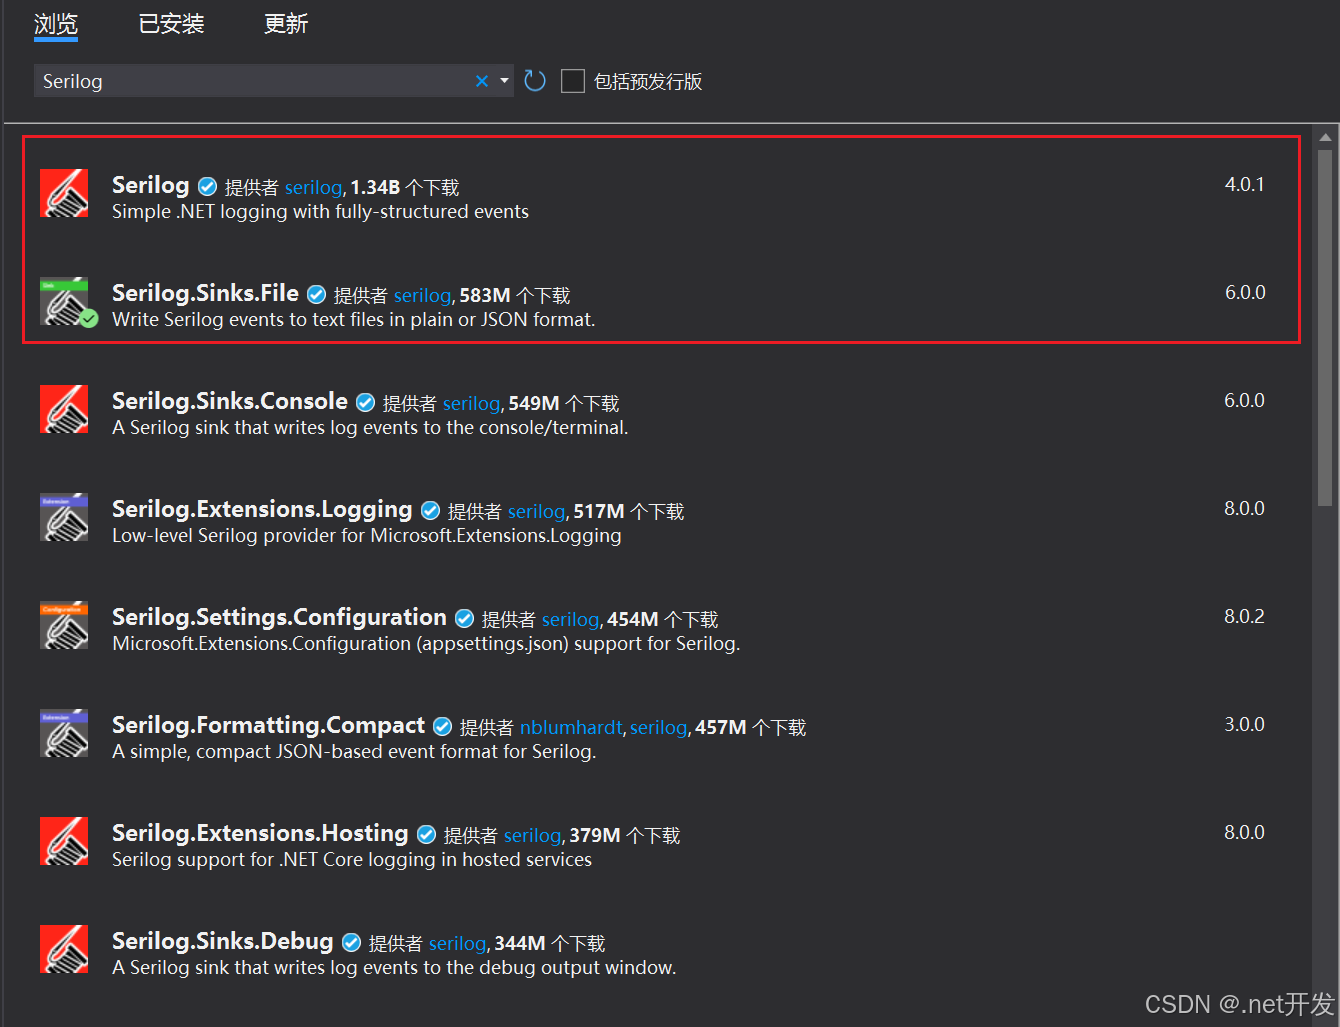The width and height of the screenshot is (1340, 1027).
Task: Select the Serilog.Sinks.File package title
Action: point(205,293)
